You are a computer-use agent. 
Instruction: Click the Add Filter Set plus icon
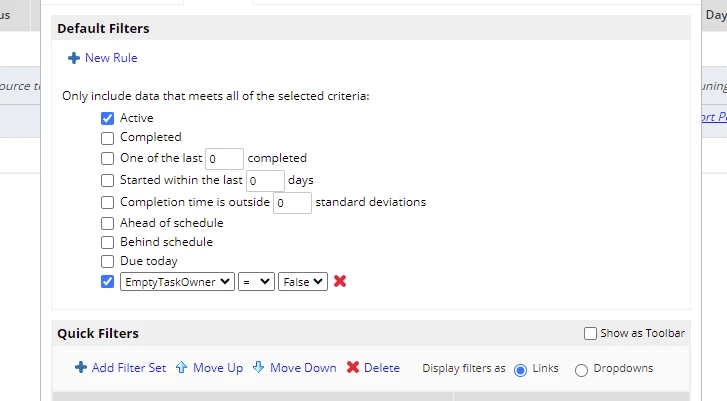[x=81, y=367]
